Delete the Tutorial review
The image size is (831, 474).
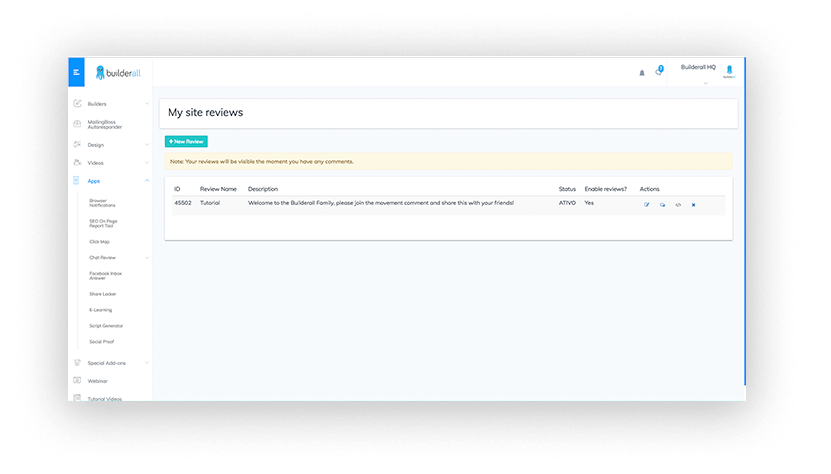click(x=693, y=204)
